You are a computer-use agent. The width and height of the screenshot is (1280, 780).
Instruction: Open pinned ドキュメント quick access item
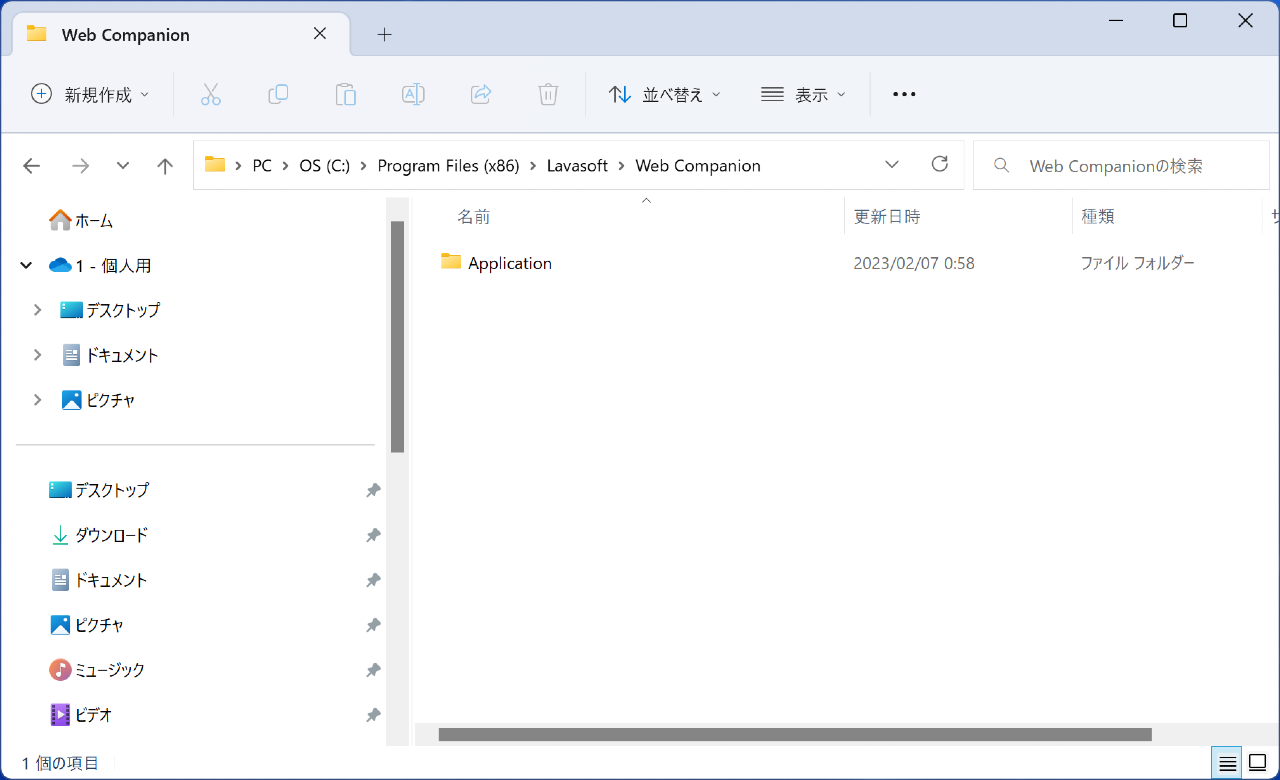[99, 580]
